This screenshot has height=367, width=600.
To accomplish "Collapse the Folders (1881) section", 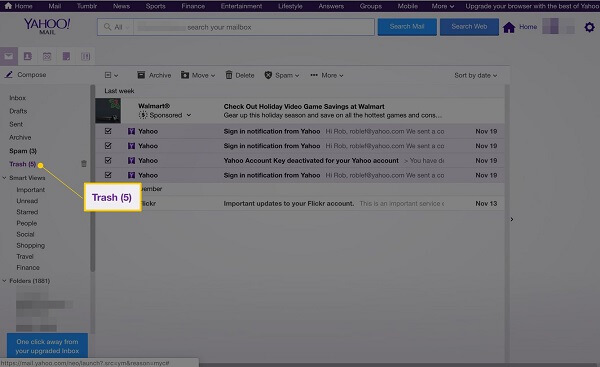I will (5, 281).
